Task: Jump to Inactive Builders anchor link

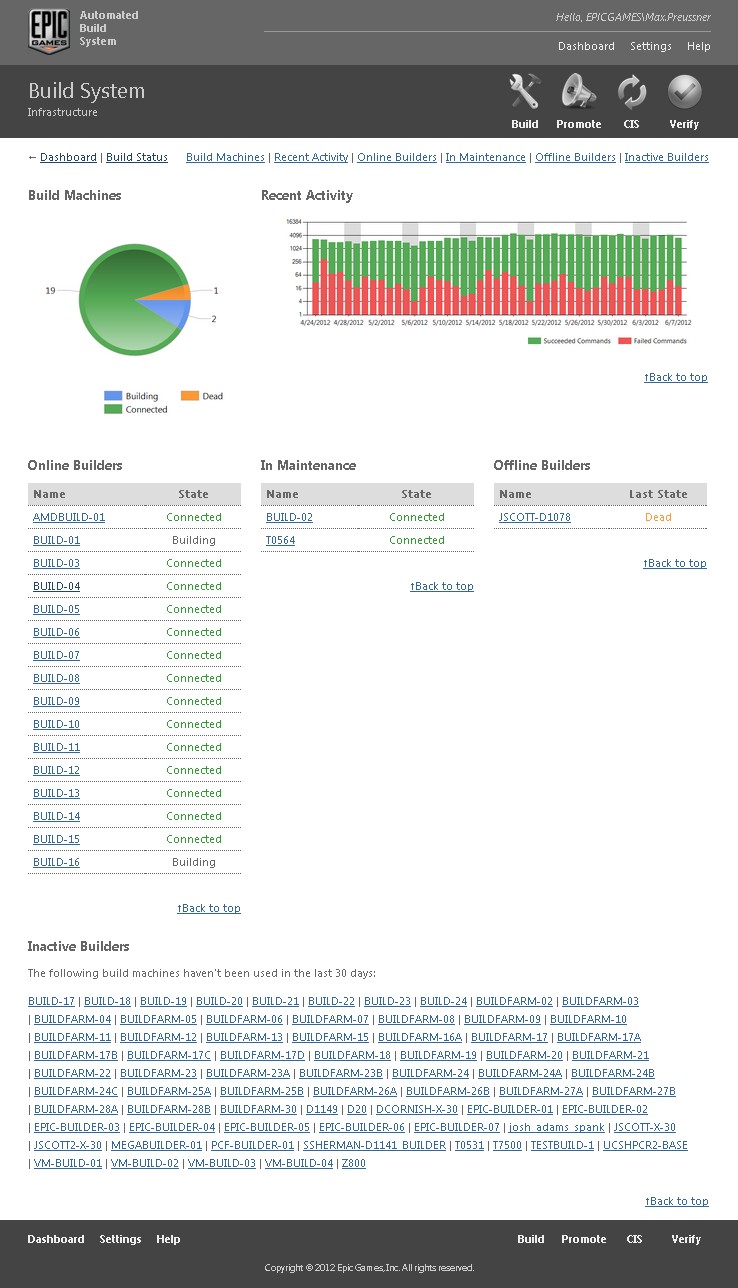Action: click(x=666, y=157)
